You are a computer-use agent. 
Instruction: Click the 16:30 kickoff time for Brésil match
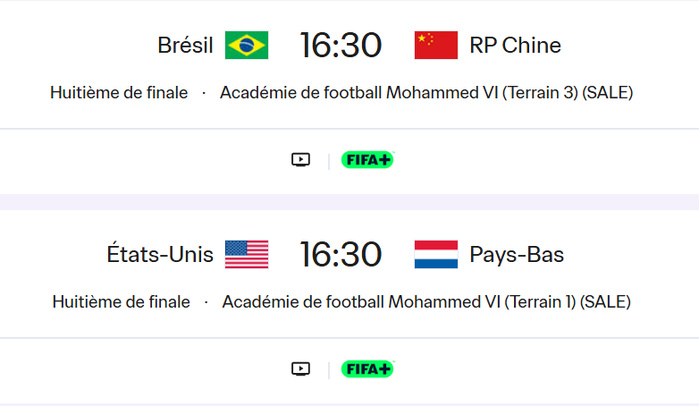(341, 45)
